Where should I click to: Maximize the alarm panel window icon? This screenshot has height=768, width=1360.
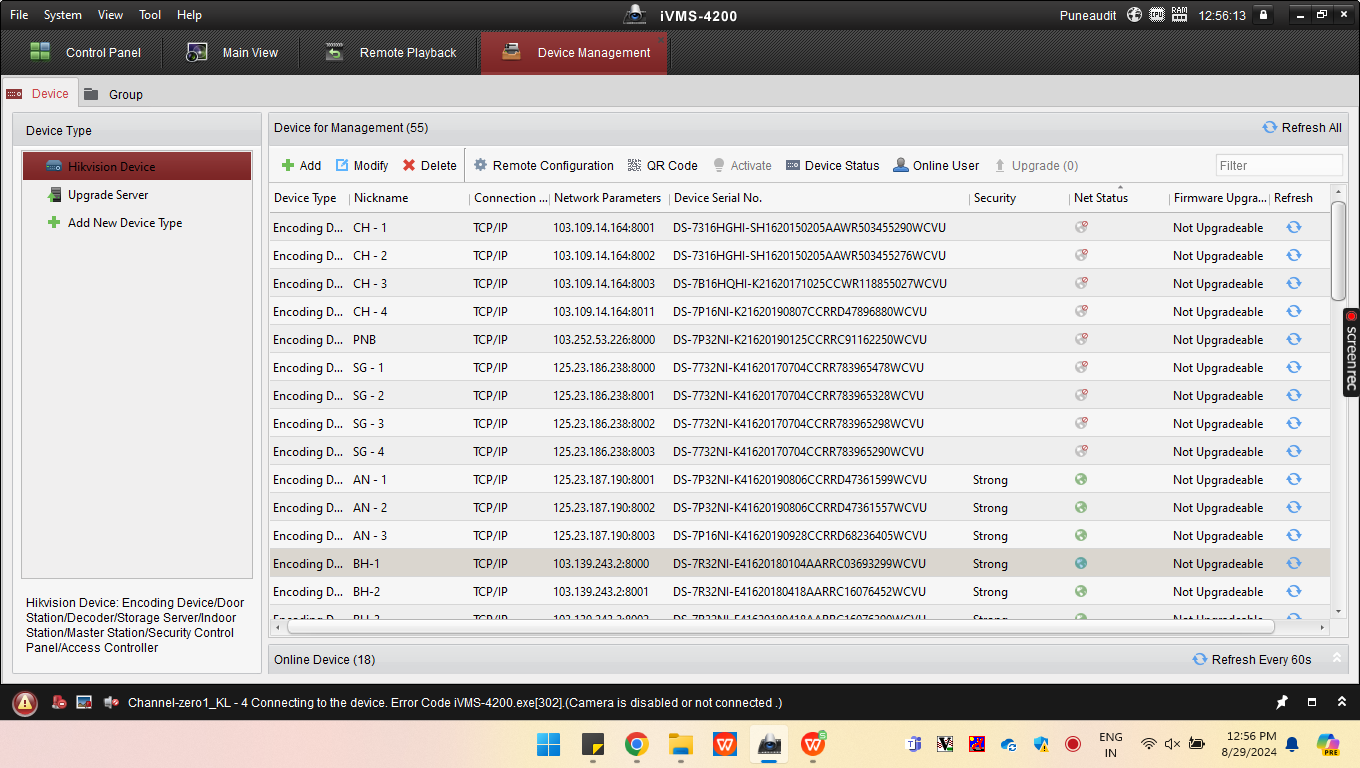(1312, 702)
